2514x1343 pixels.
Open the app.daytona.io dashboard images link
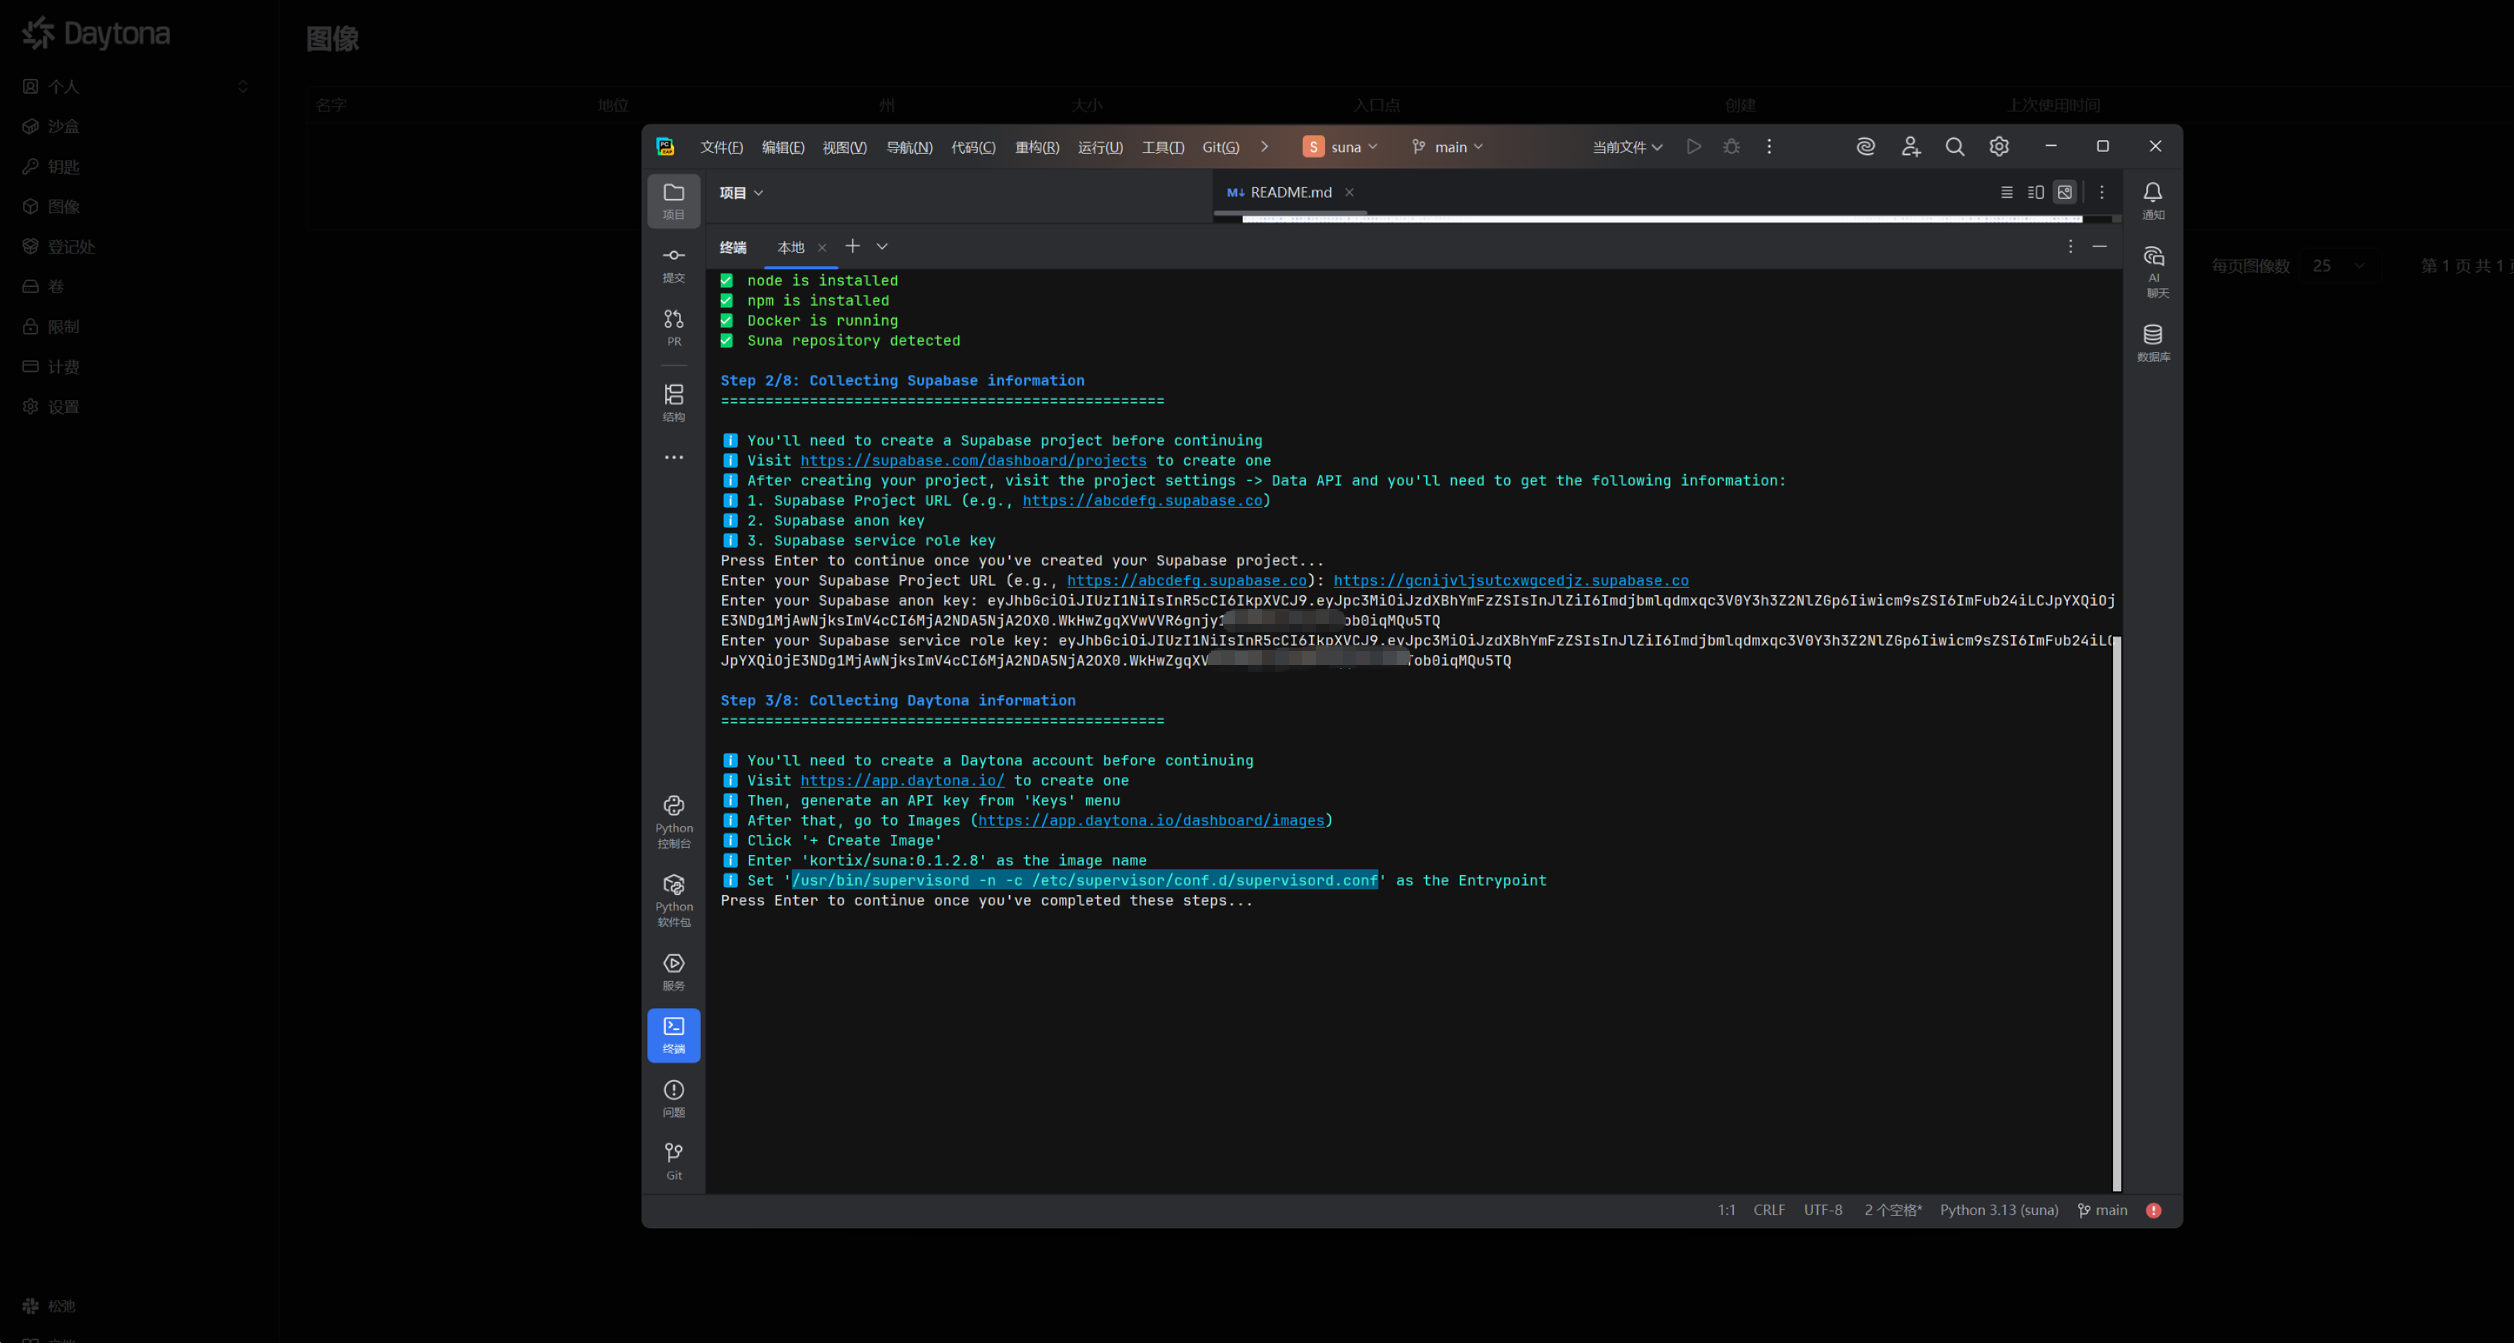pyautogui.click(x=1150, y=820)
